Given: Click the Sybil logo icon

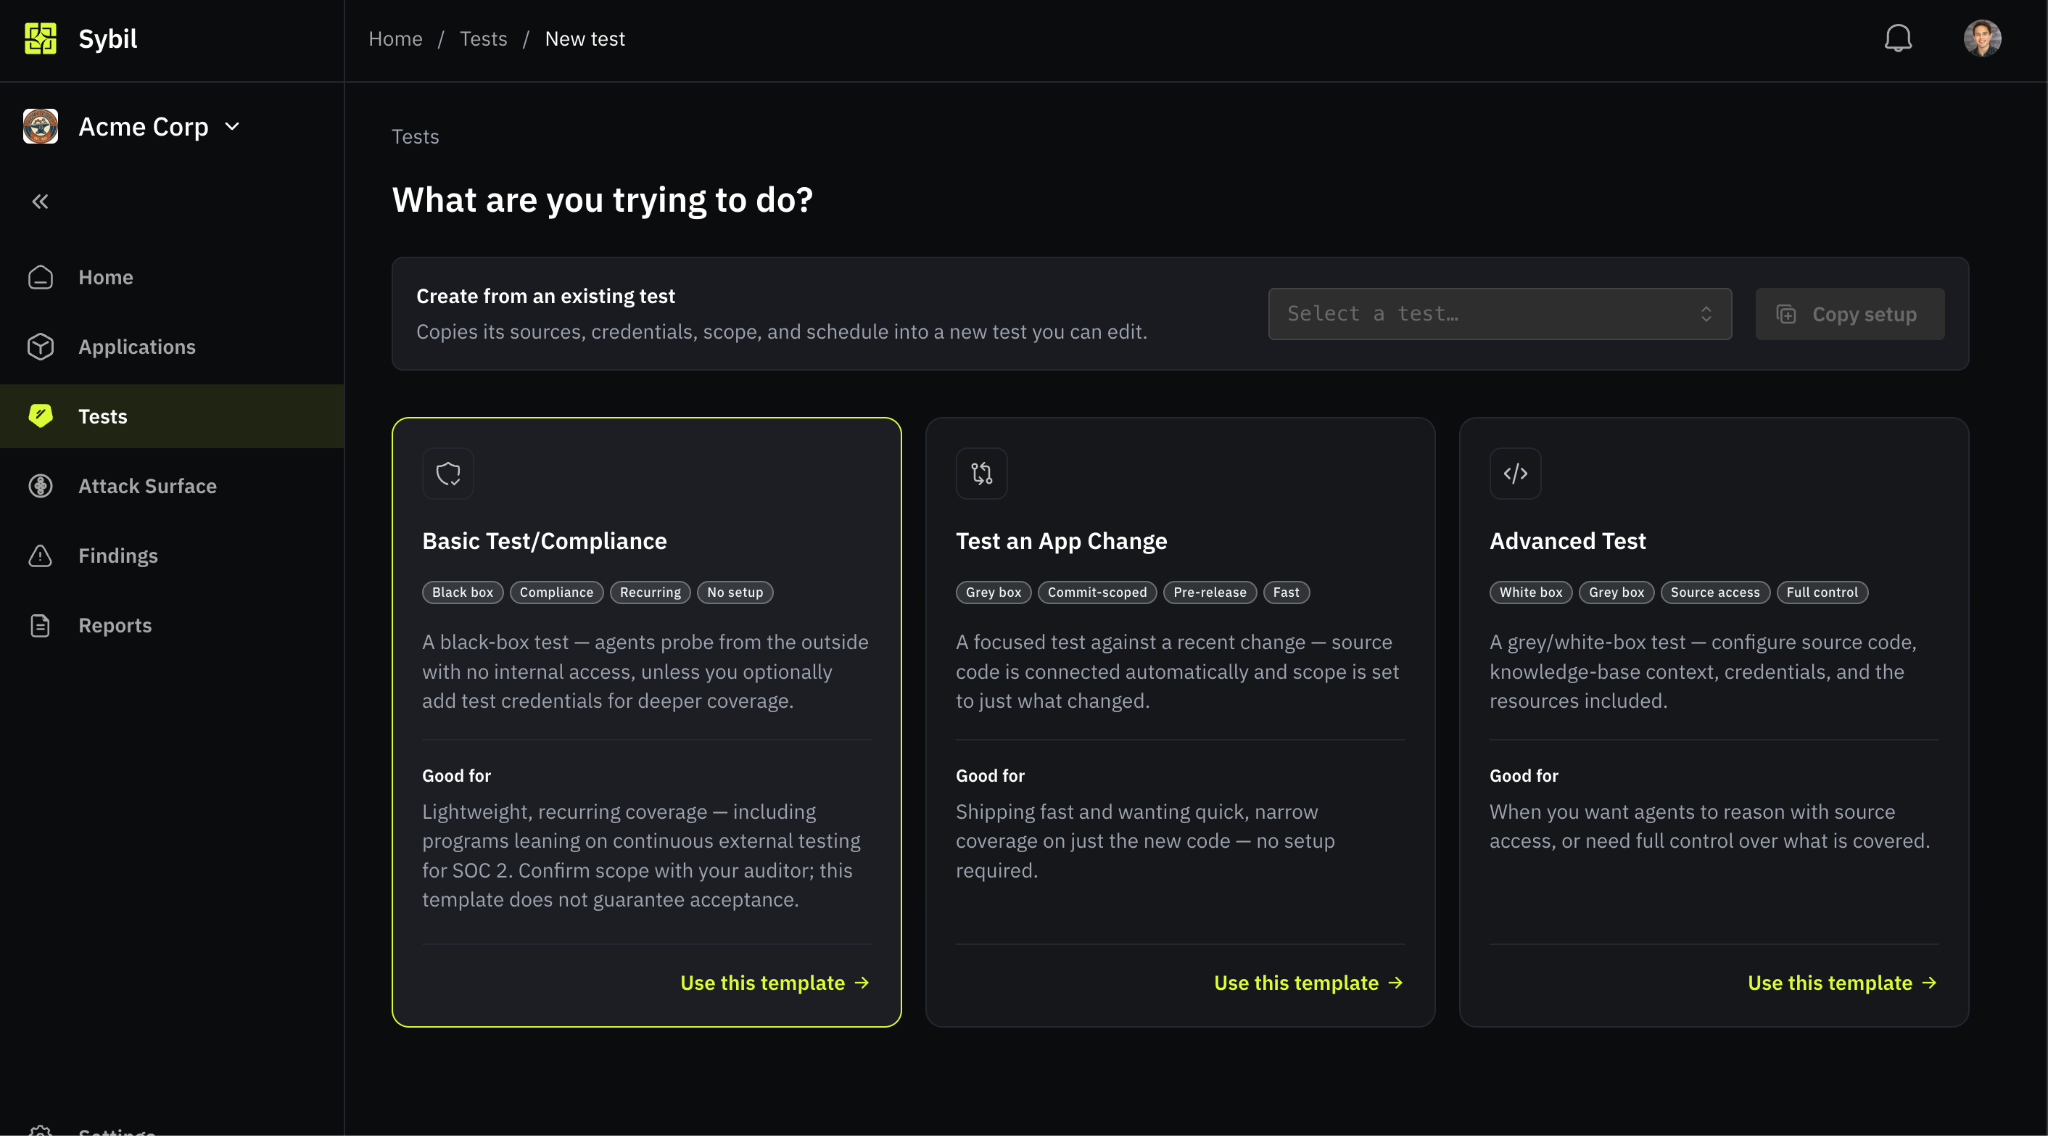Looking at the screenshot, I should point(40,39).
